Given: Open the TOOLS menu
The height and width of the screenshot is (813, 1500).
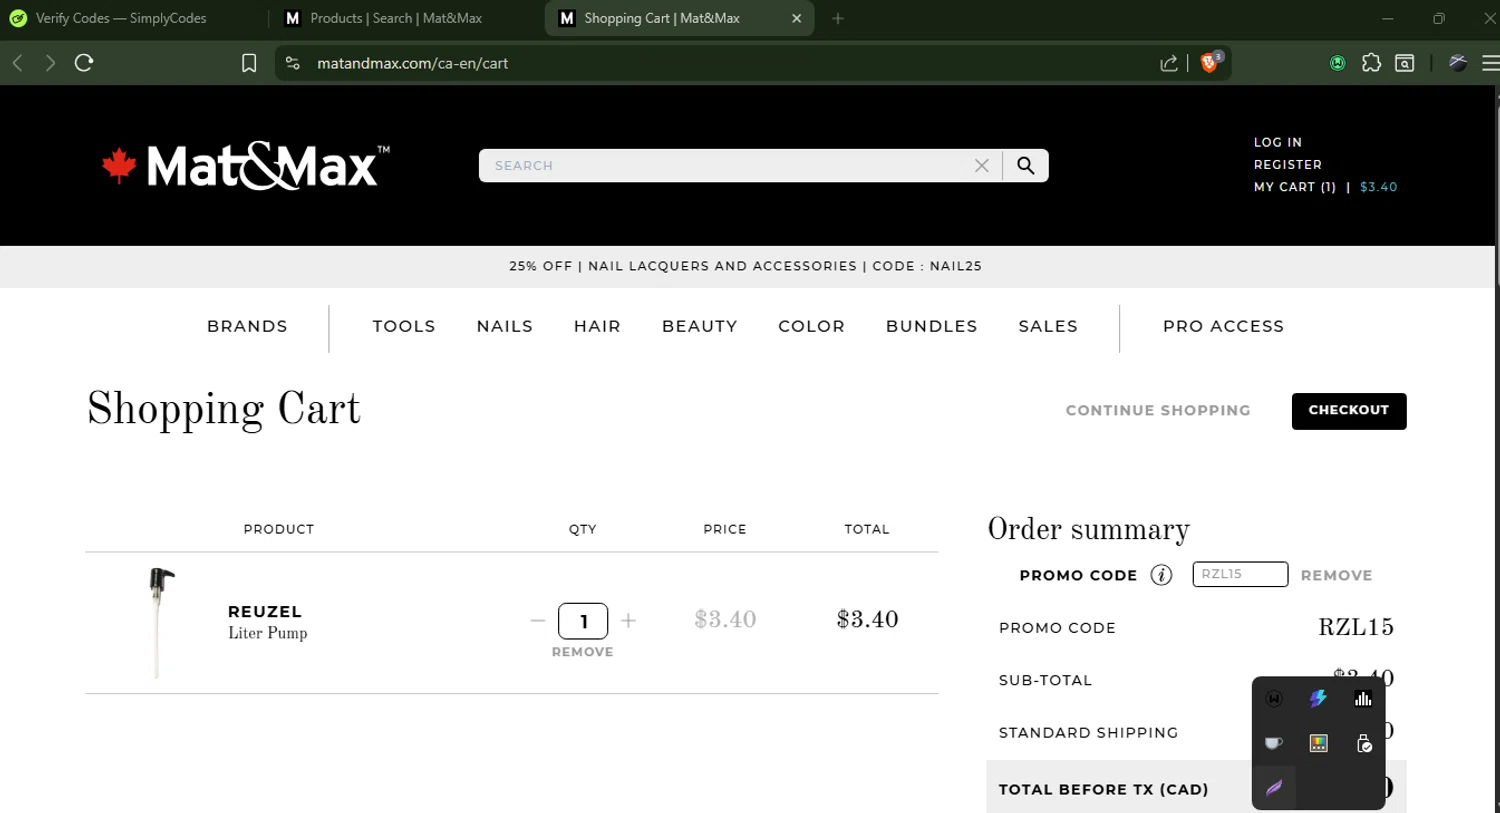Looking at the screenshot, I should [x=404, y=326].
